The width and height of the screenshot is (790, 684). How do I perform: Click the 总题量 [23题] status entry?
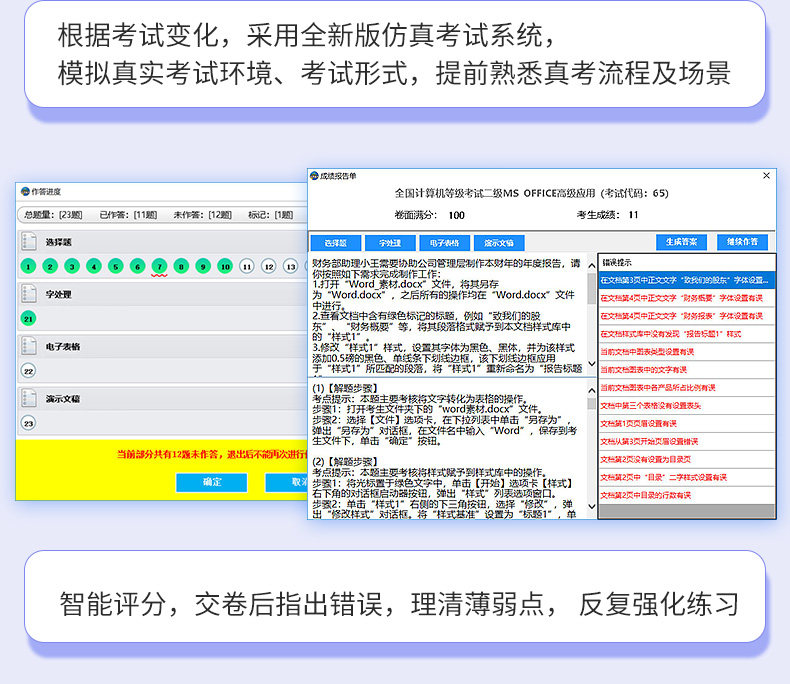53,215
